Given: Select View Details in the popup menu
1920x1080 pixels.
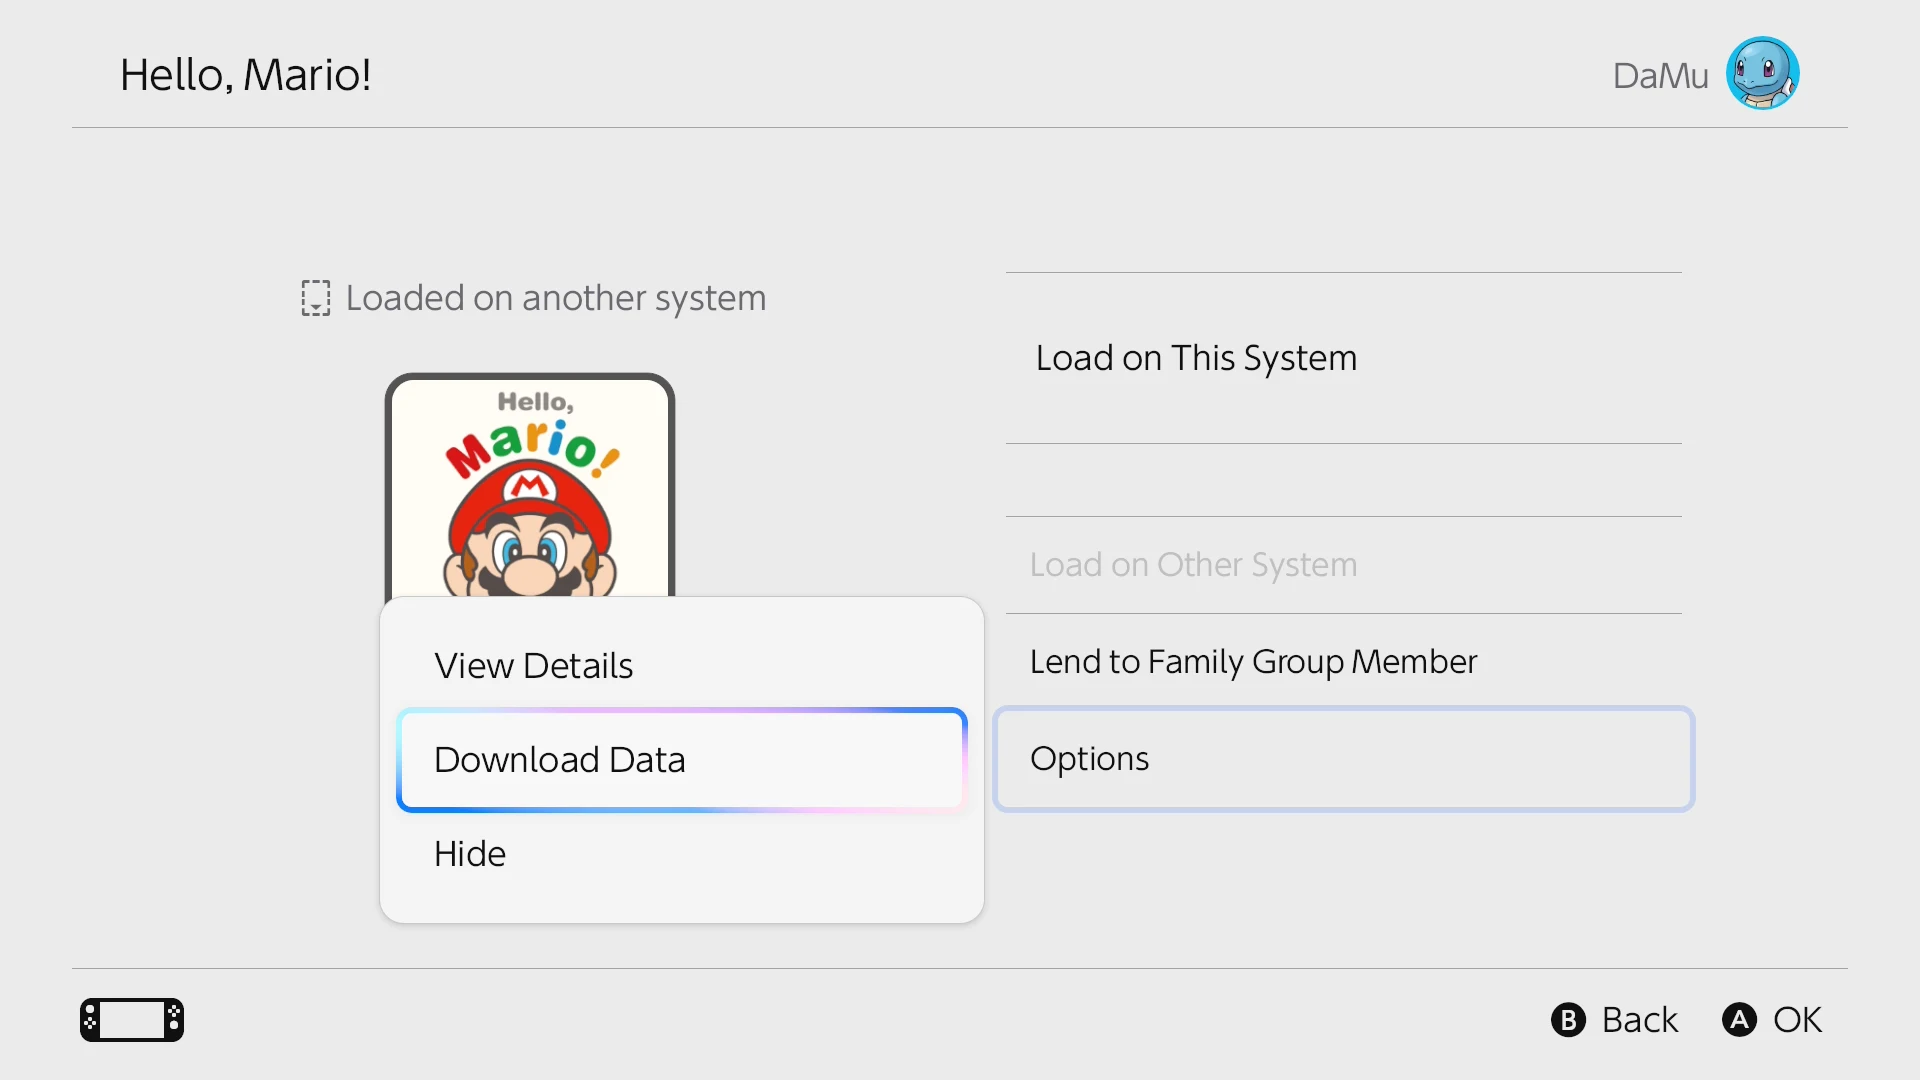Looking at the screenshot, I should click(x=682, y=665).
